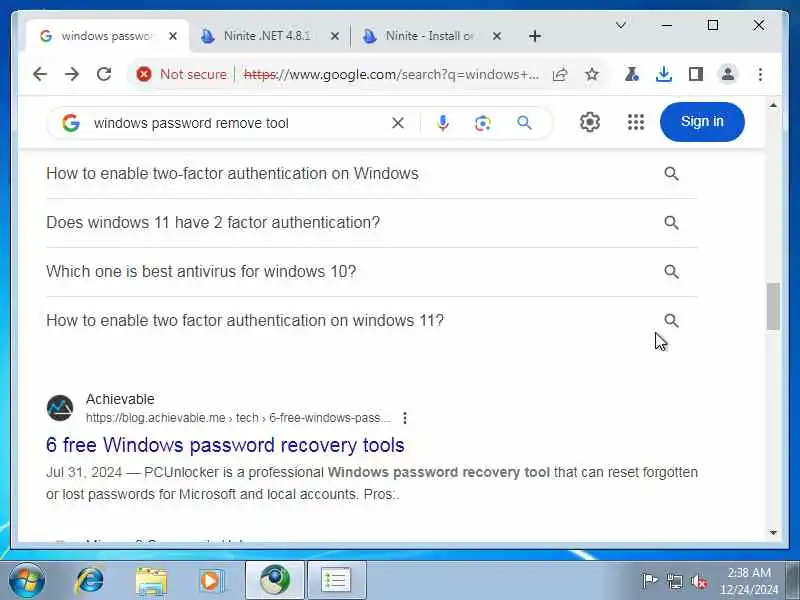Open more options for the Achievable result

click(x=405, y=418)
